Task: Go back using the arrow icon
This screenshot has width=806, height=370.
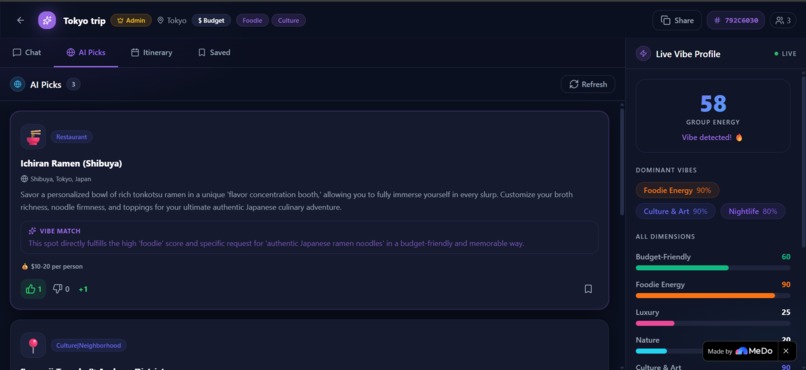Action: pyautogui.click(x=21, y=20)
